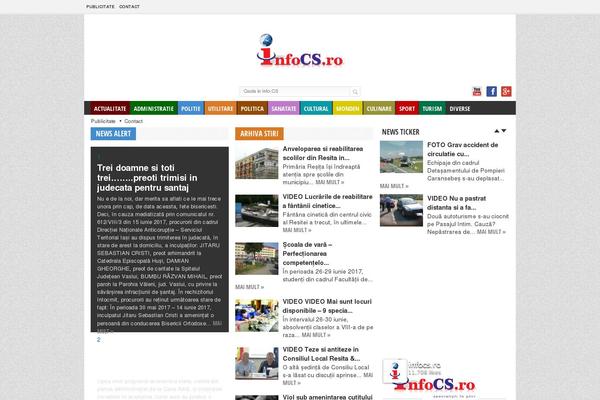Click the infocs.ro Facebook widget avatar
This screenshot has height=400, width=600.
(x=395, y=371)
